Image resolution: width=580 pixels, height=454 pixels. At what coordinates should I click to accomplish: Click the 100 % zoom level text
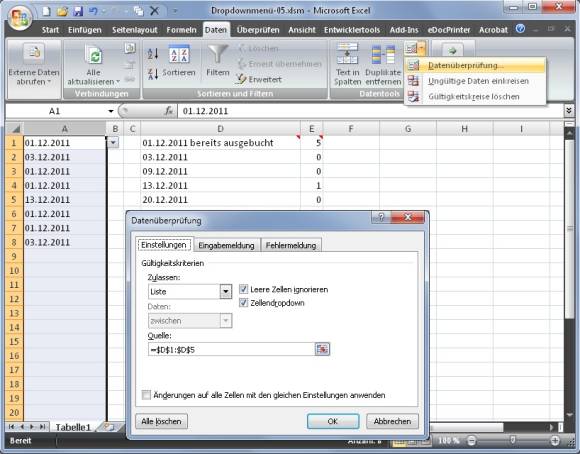(449, 440)
